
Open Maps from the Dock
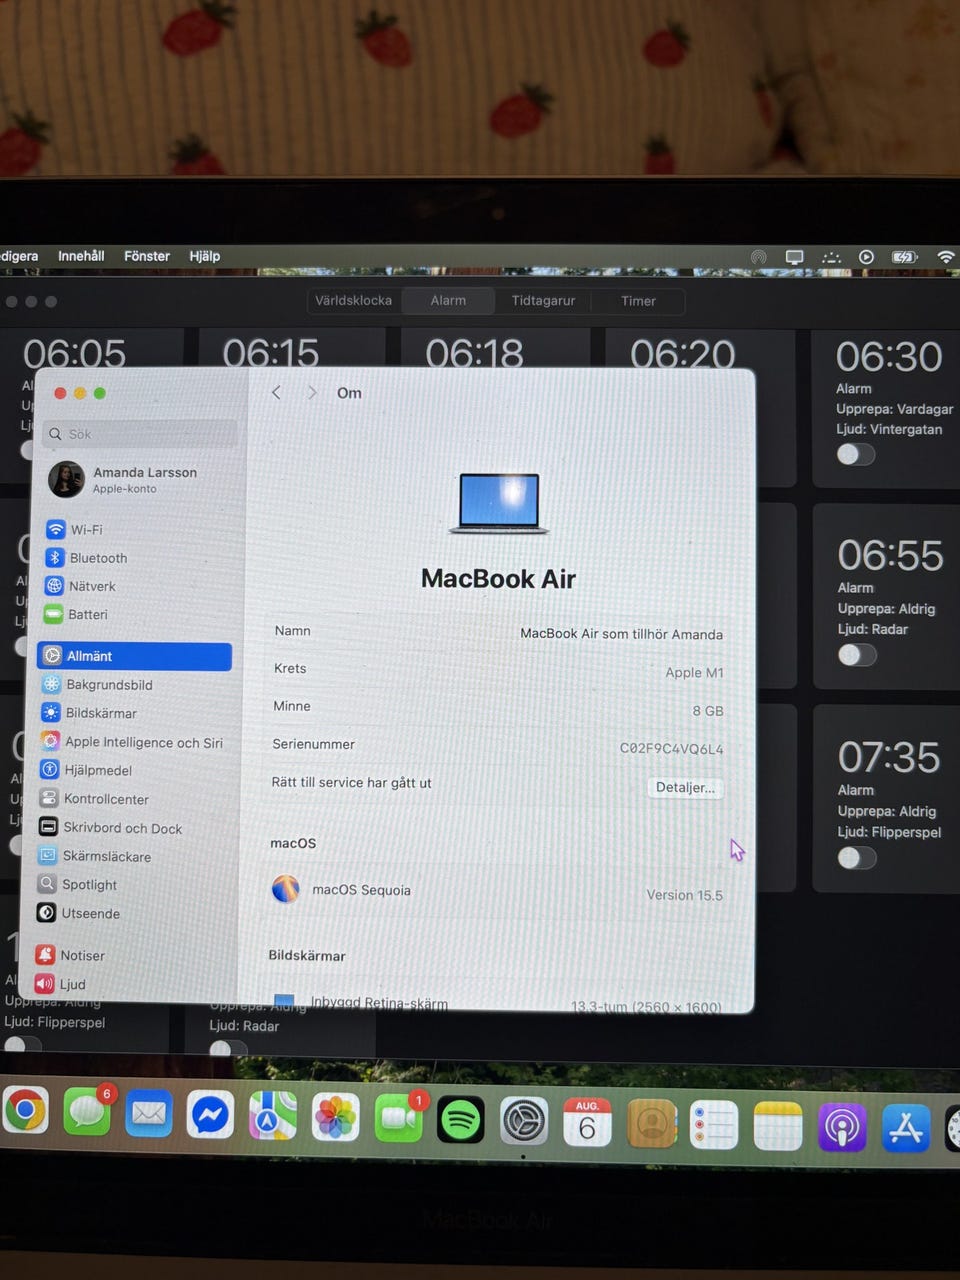point(273,1116)
